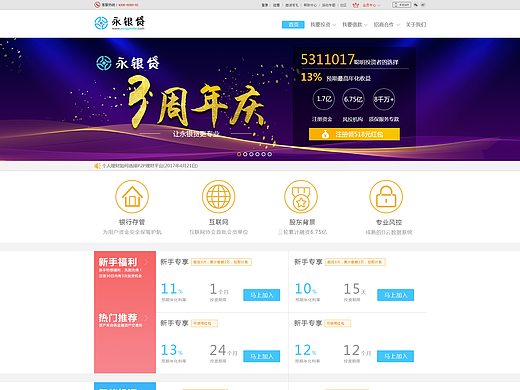Click 马上加入 for the 13% 24-month product

pyautogui.click(x=262, y=356)
